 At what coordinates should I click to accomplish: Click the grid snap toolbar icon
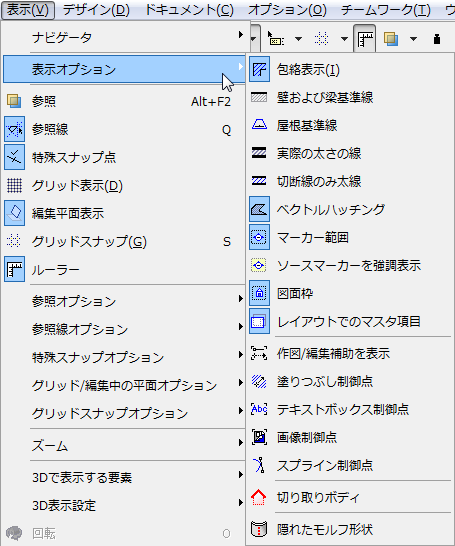321,38
